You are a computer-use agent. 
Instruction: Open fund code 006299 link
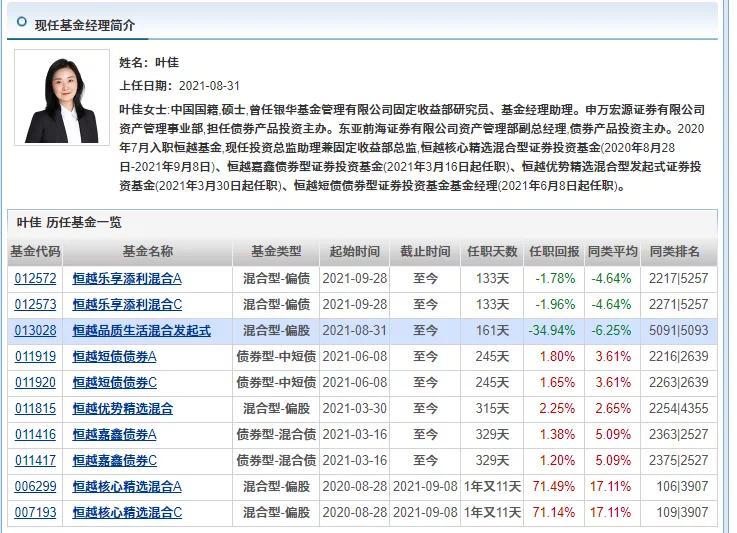tap(35, 486)
